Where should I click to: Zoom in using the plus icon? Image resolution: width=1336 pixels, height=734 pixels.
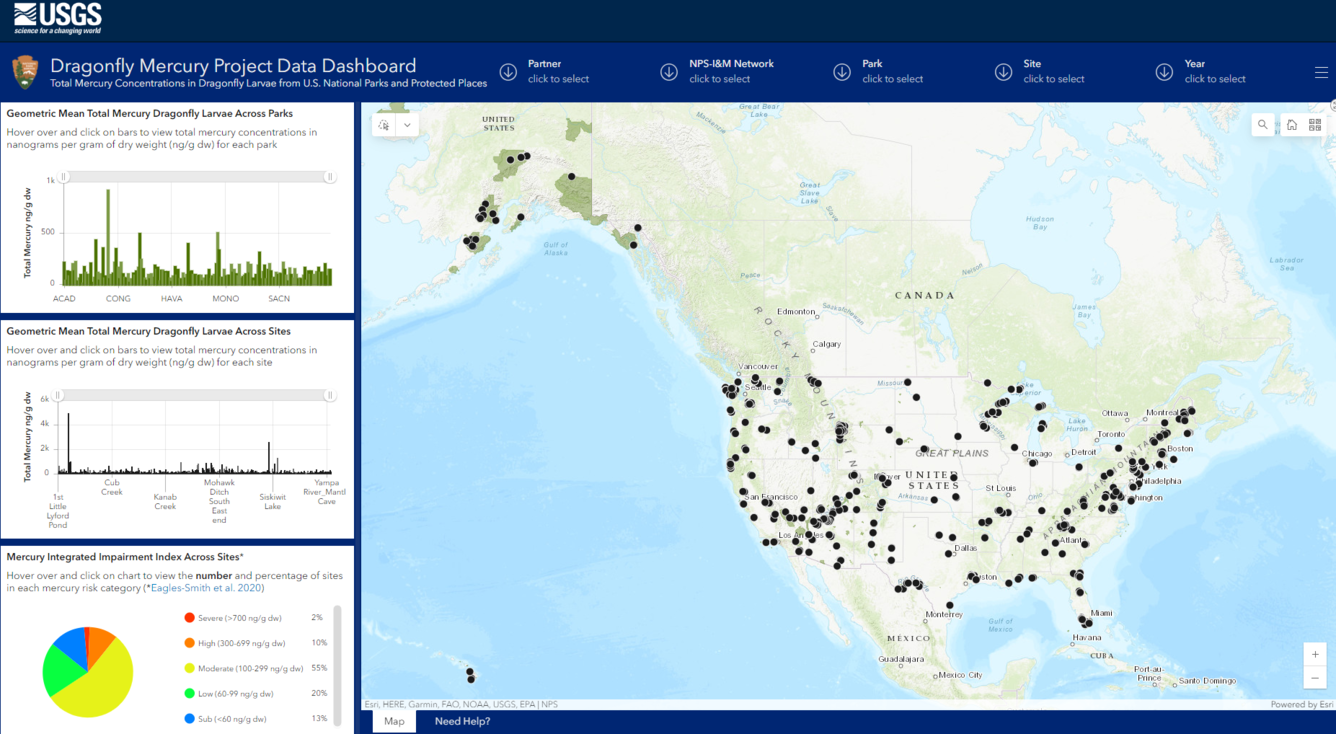click(x=1315, y=654)
